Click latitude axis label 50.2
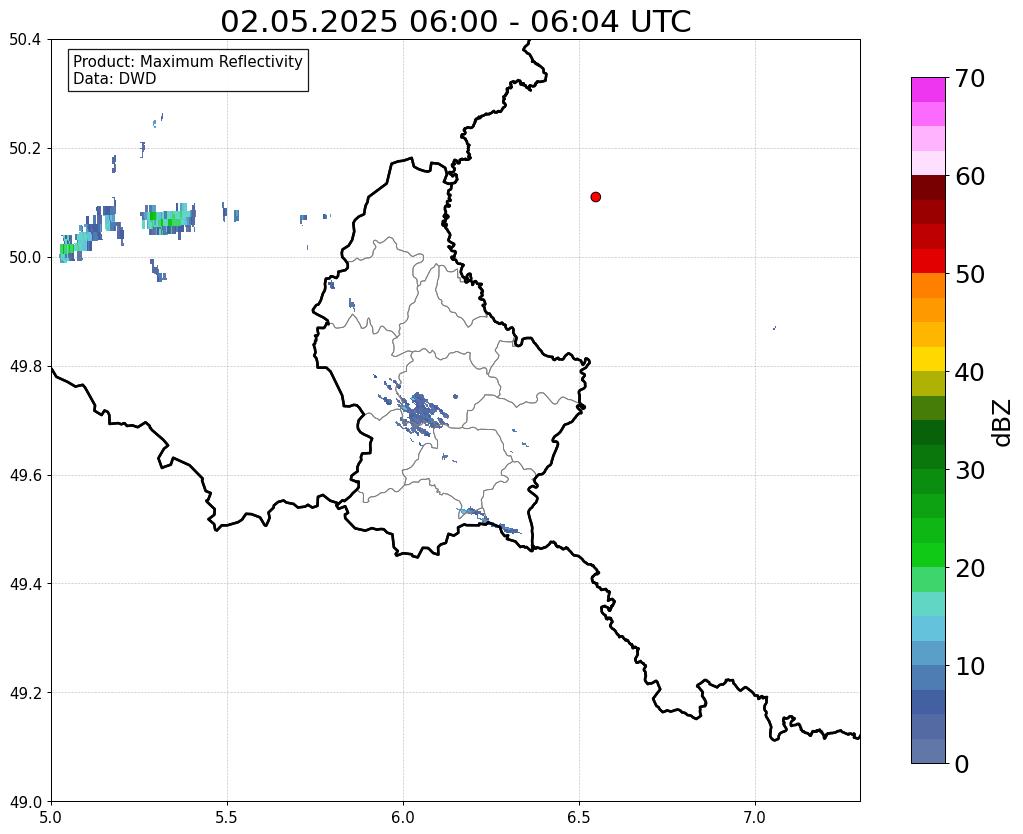 pos(25,149)
